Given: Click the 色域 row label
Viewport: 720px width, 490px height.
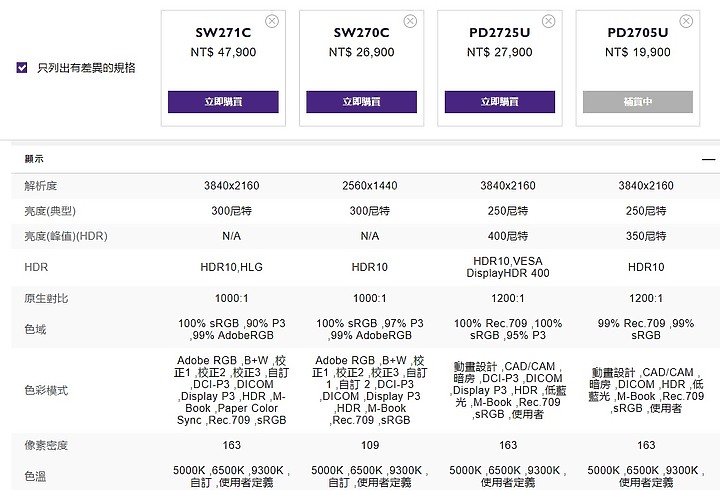Looking at the screenshot, I should (x=35, y=329).
